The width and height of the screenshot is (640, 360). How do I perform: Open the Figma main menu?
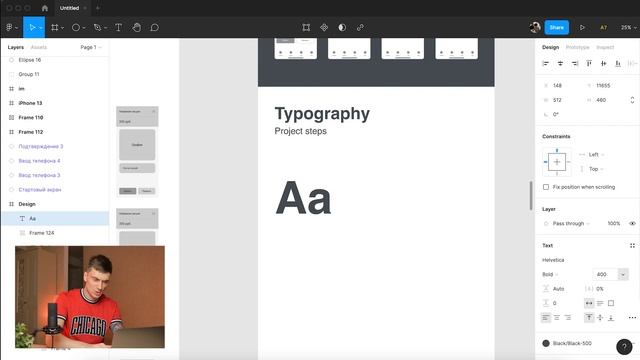tap(11, 27)
